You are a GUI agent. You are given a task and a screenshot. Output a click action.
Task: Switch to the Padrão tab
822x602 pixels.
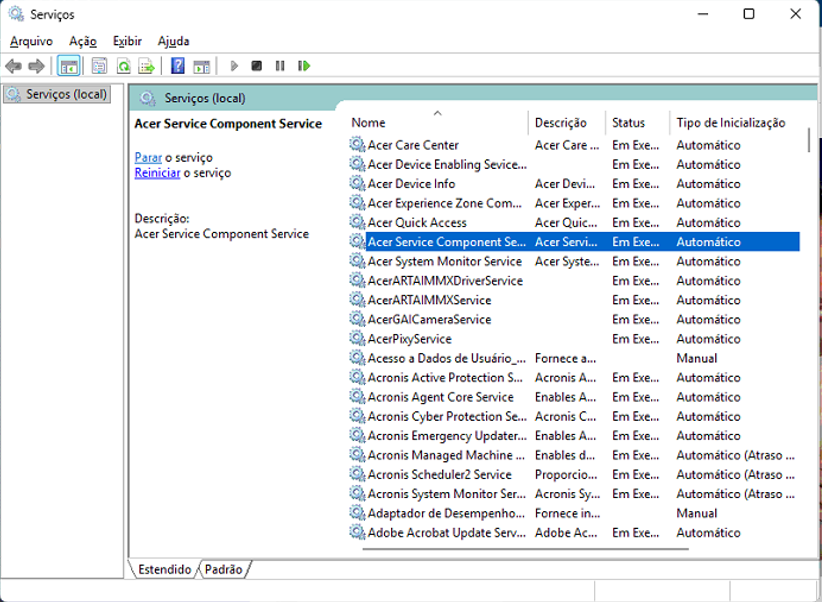224,569
